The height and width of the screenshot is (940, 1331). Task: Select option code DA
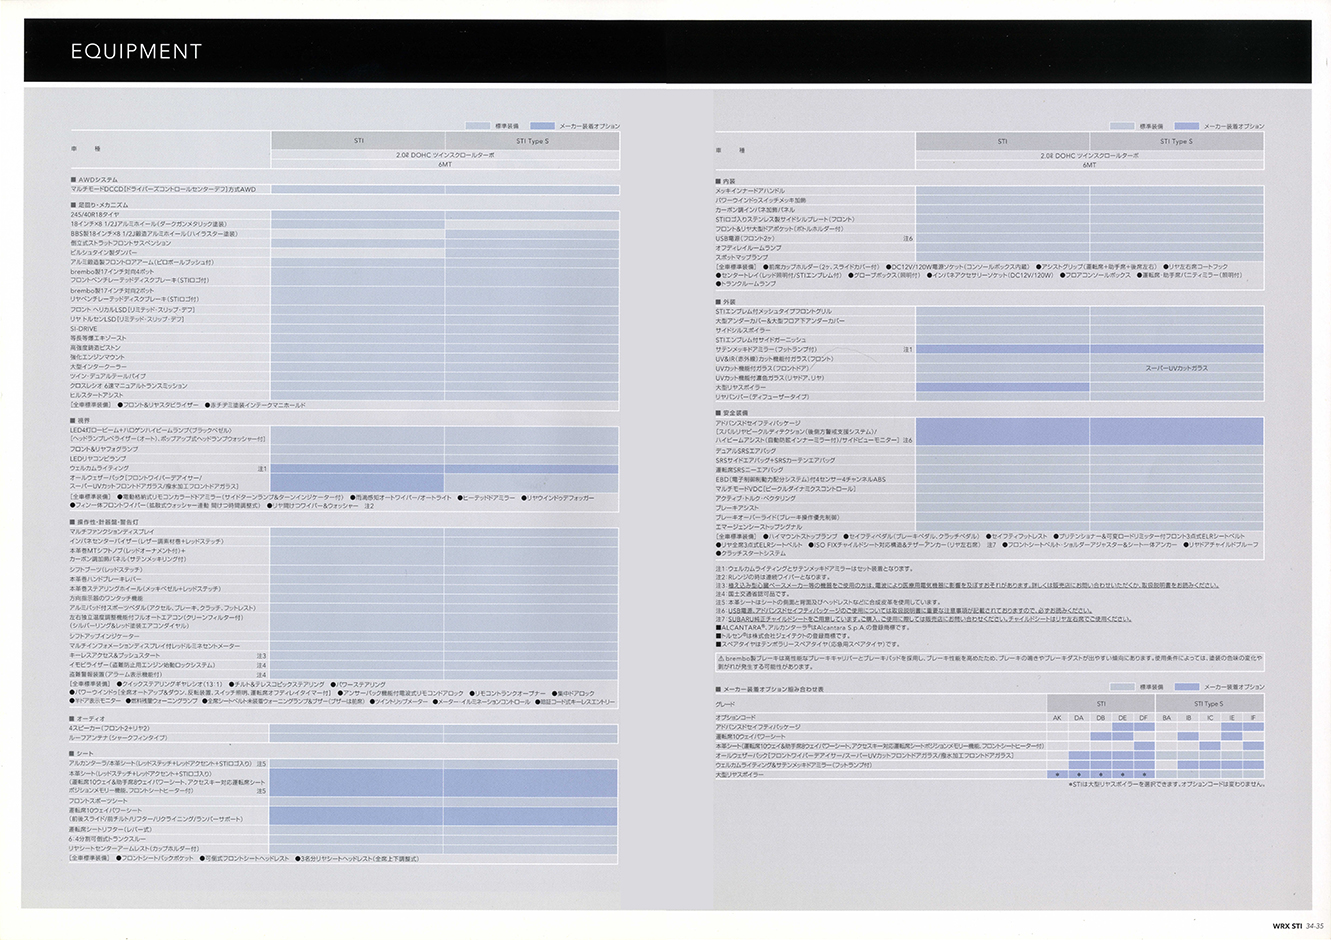tap(1079, 718)
